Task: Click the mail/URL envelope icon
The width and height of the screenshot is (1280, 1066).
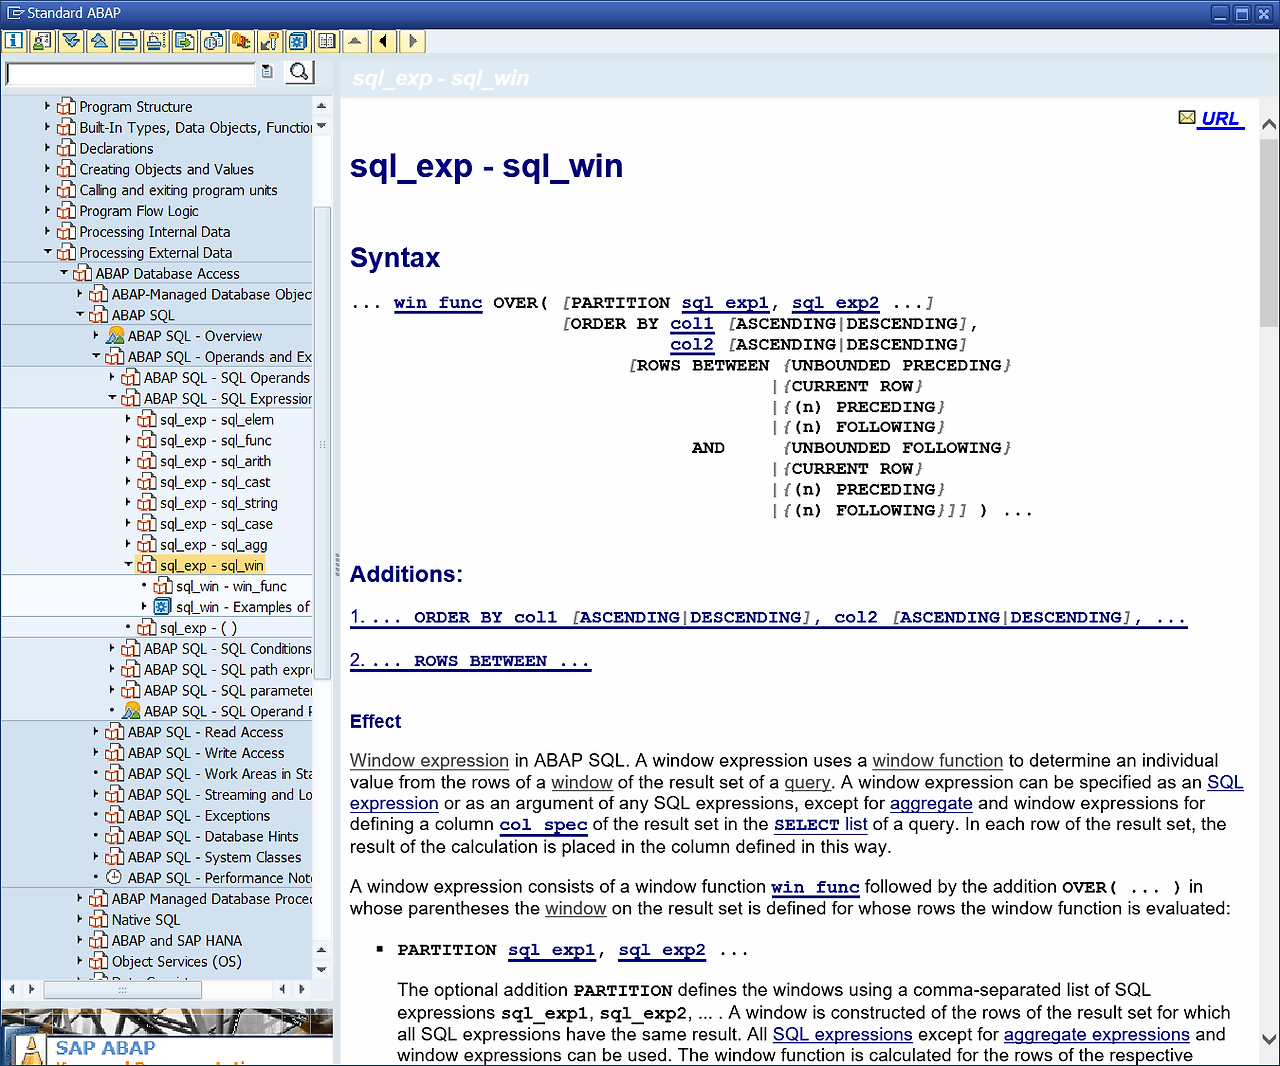Action: click(1186, 117)
